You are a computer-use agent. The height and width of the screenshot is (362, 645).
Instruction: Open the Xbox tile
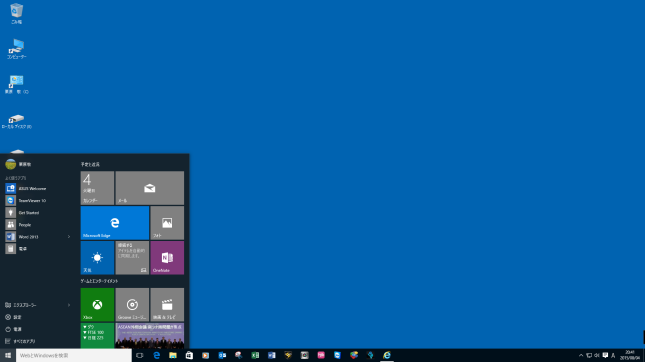coord(97,304)
